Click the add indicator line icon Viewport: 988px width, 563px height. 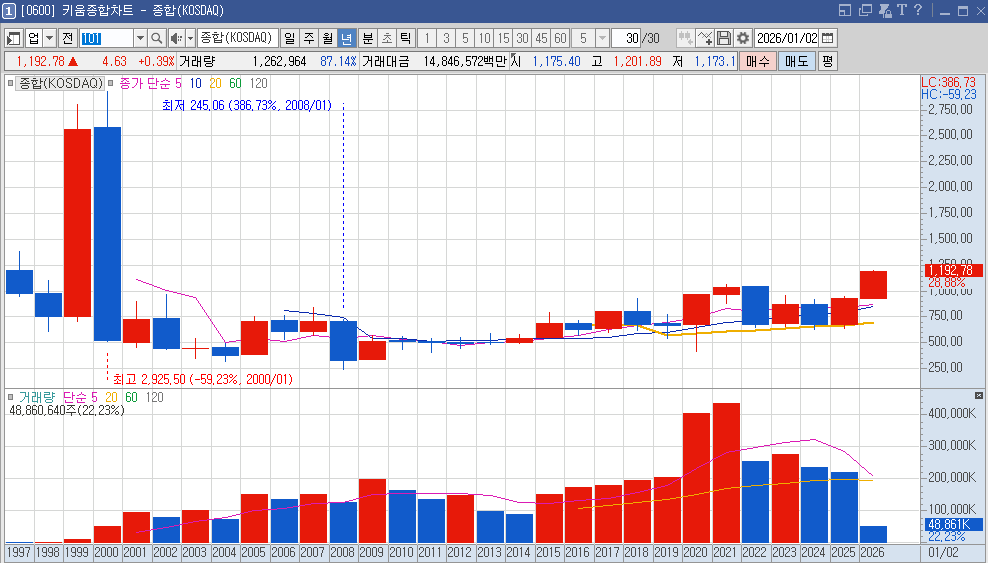(x=705, y=38)
